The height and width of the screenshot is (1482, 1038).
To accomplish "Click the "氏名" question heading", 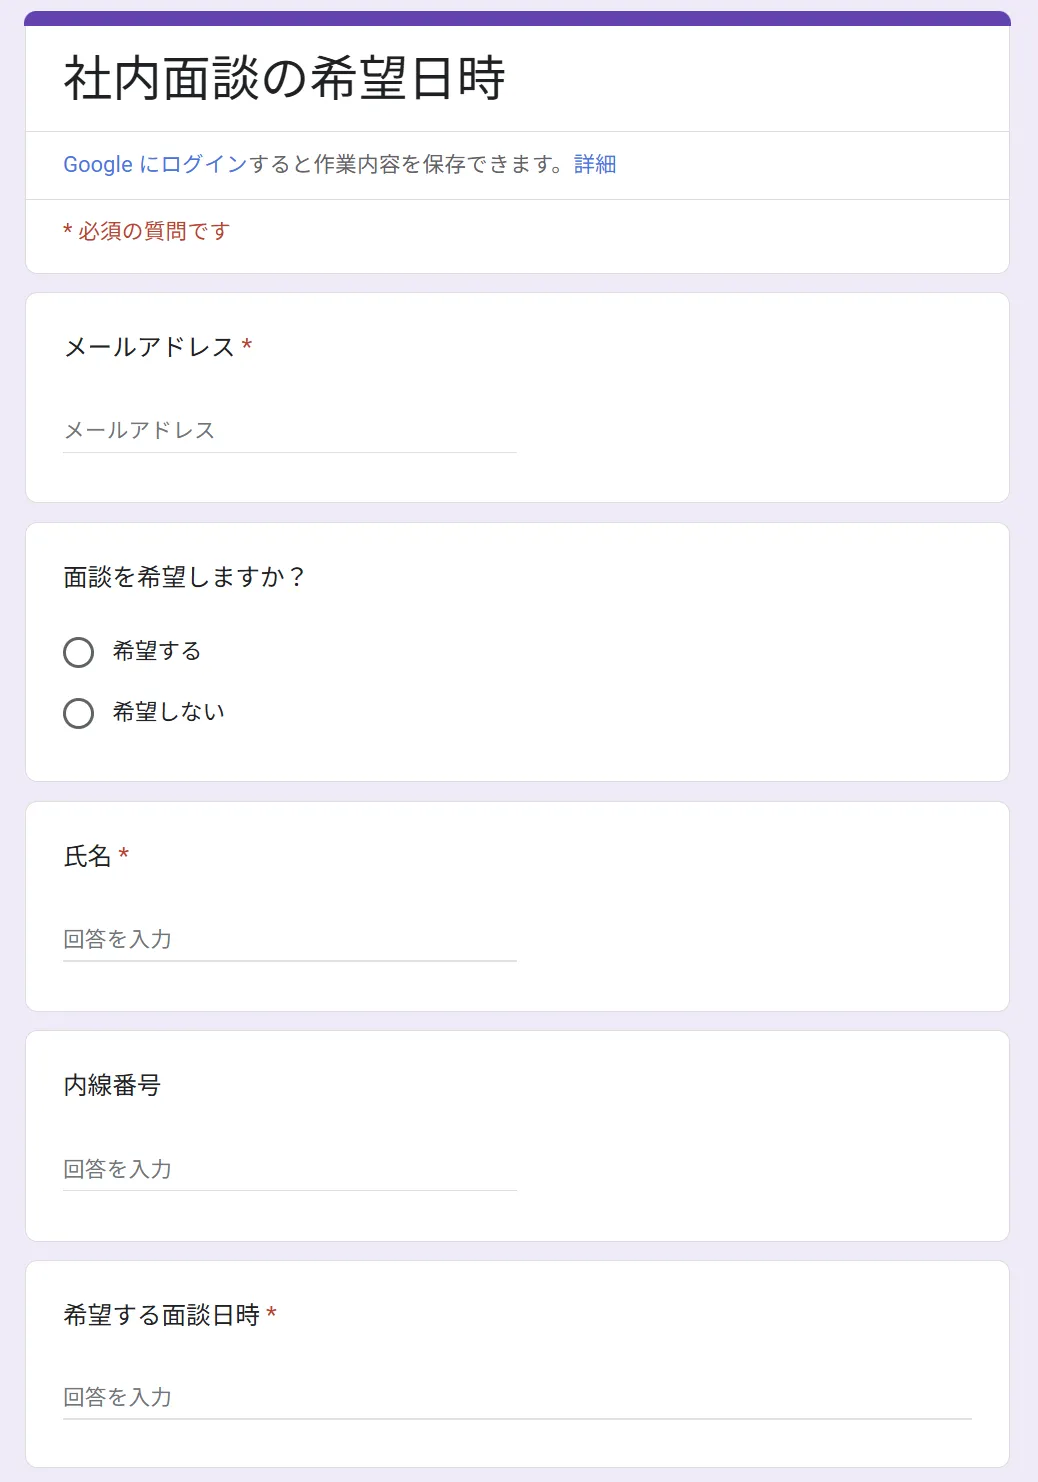I will click(x=87, y=857).
